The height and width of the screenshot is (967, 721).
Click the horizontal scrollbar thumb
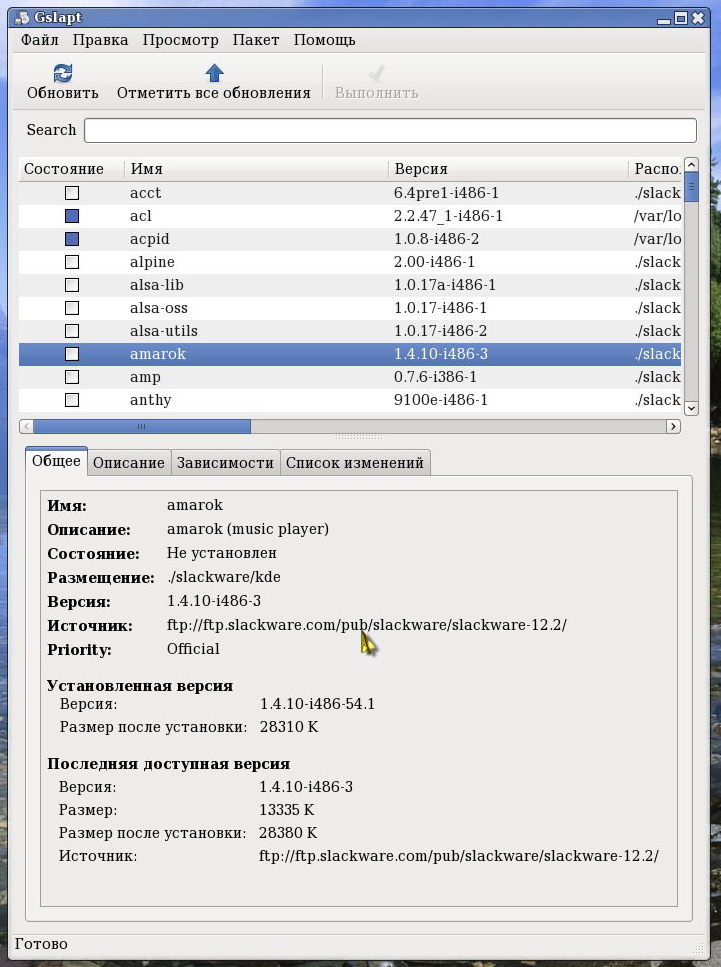(x=142, y=426)
